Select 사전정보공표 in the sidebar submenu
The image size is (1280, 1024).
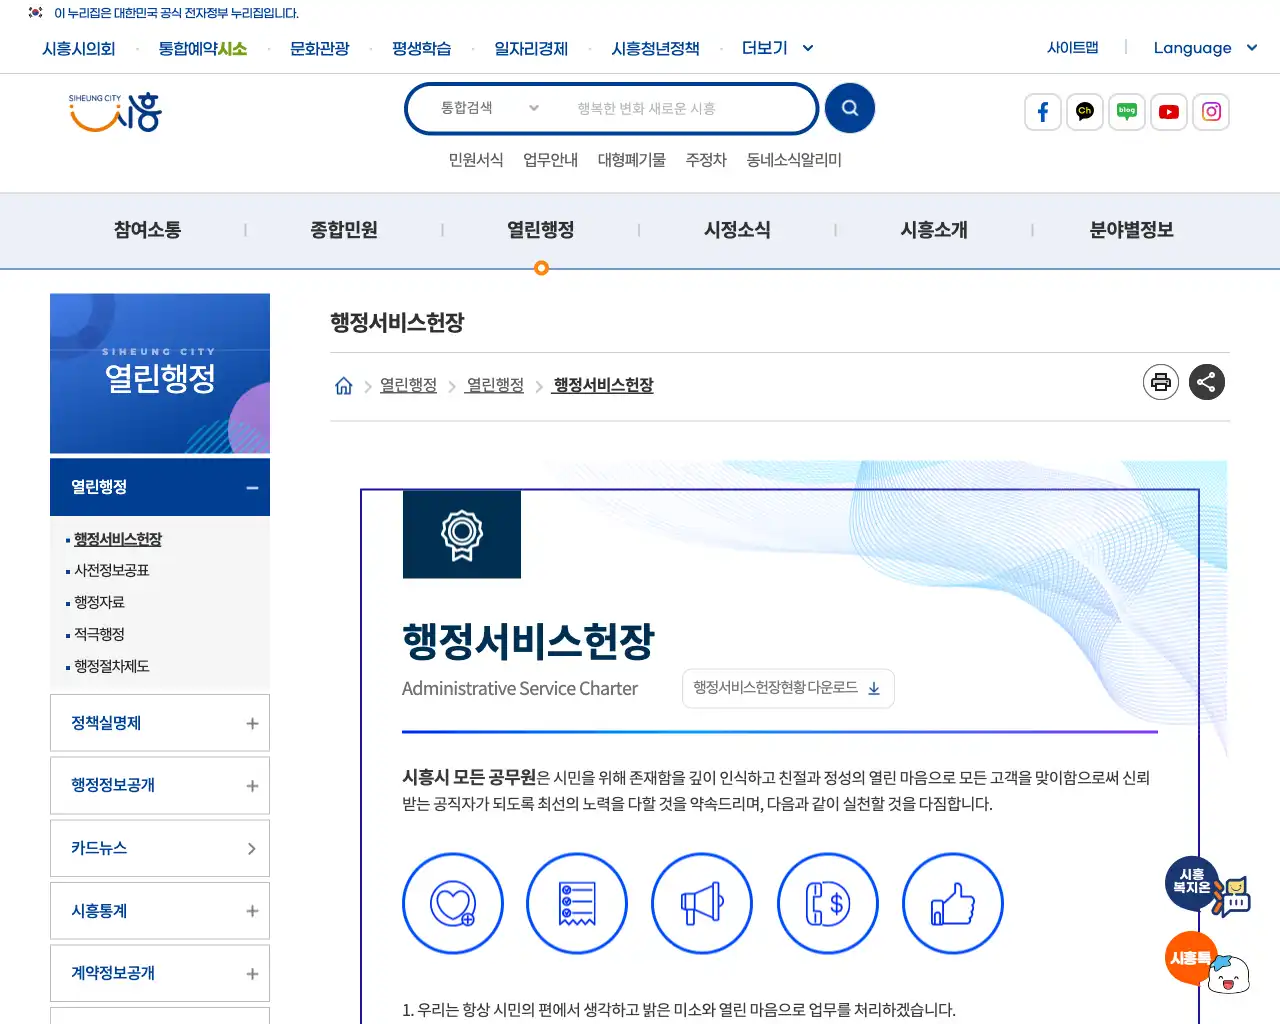[112, 570]
